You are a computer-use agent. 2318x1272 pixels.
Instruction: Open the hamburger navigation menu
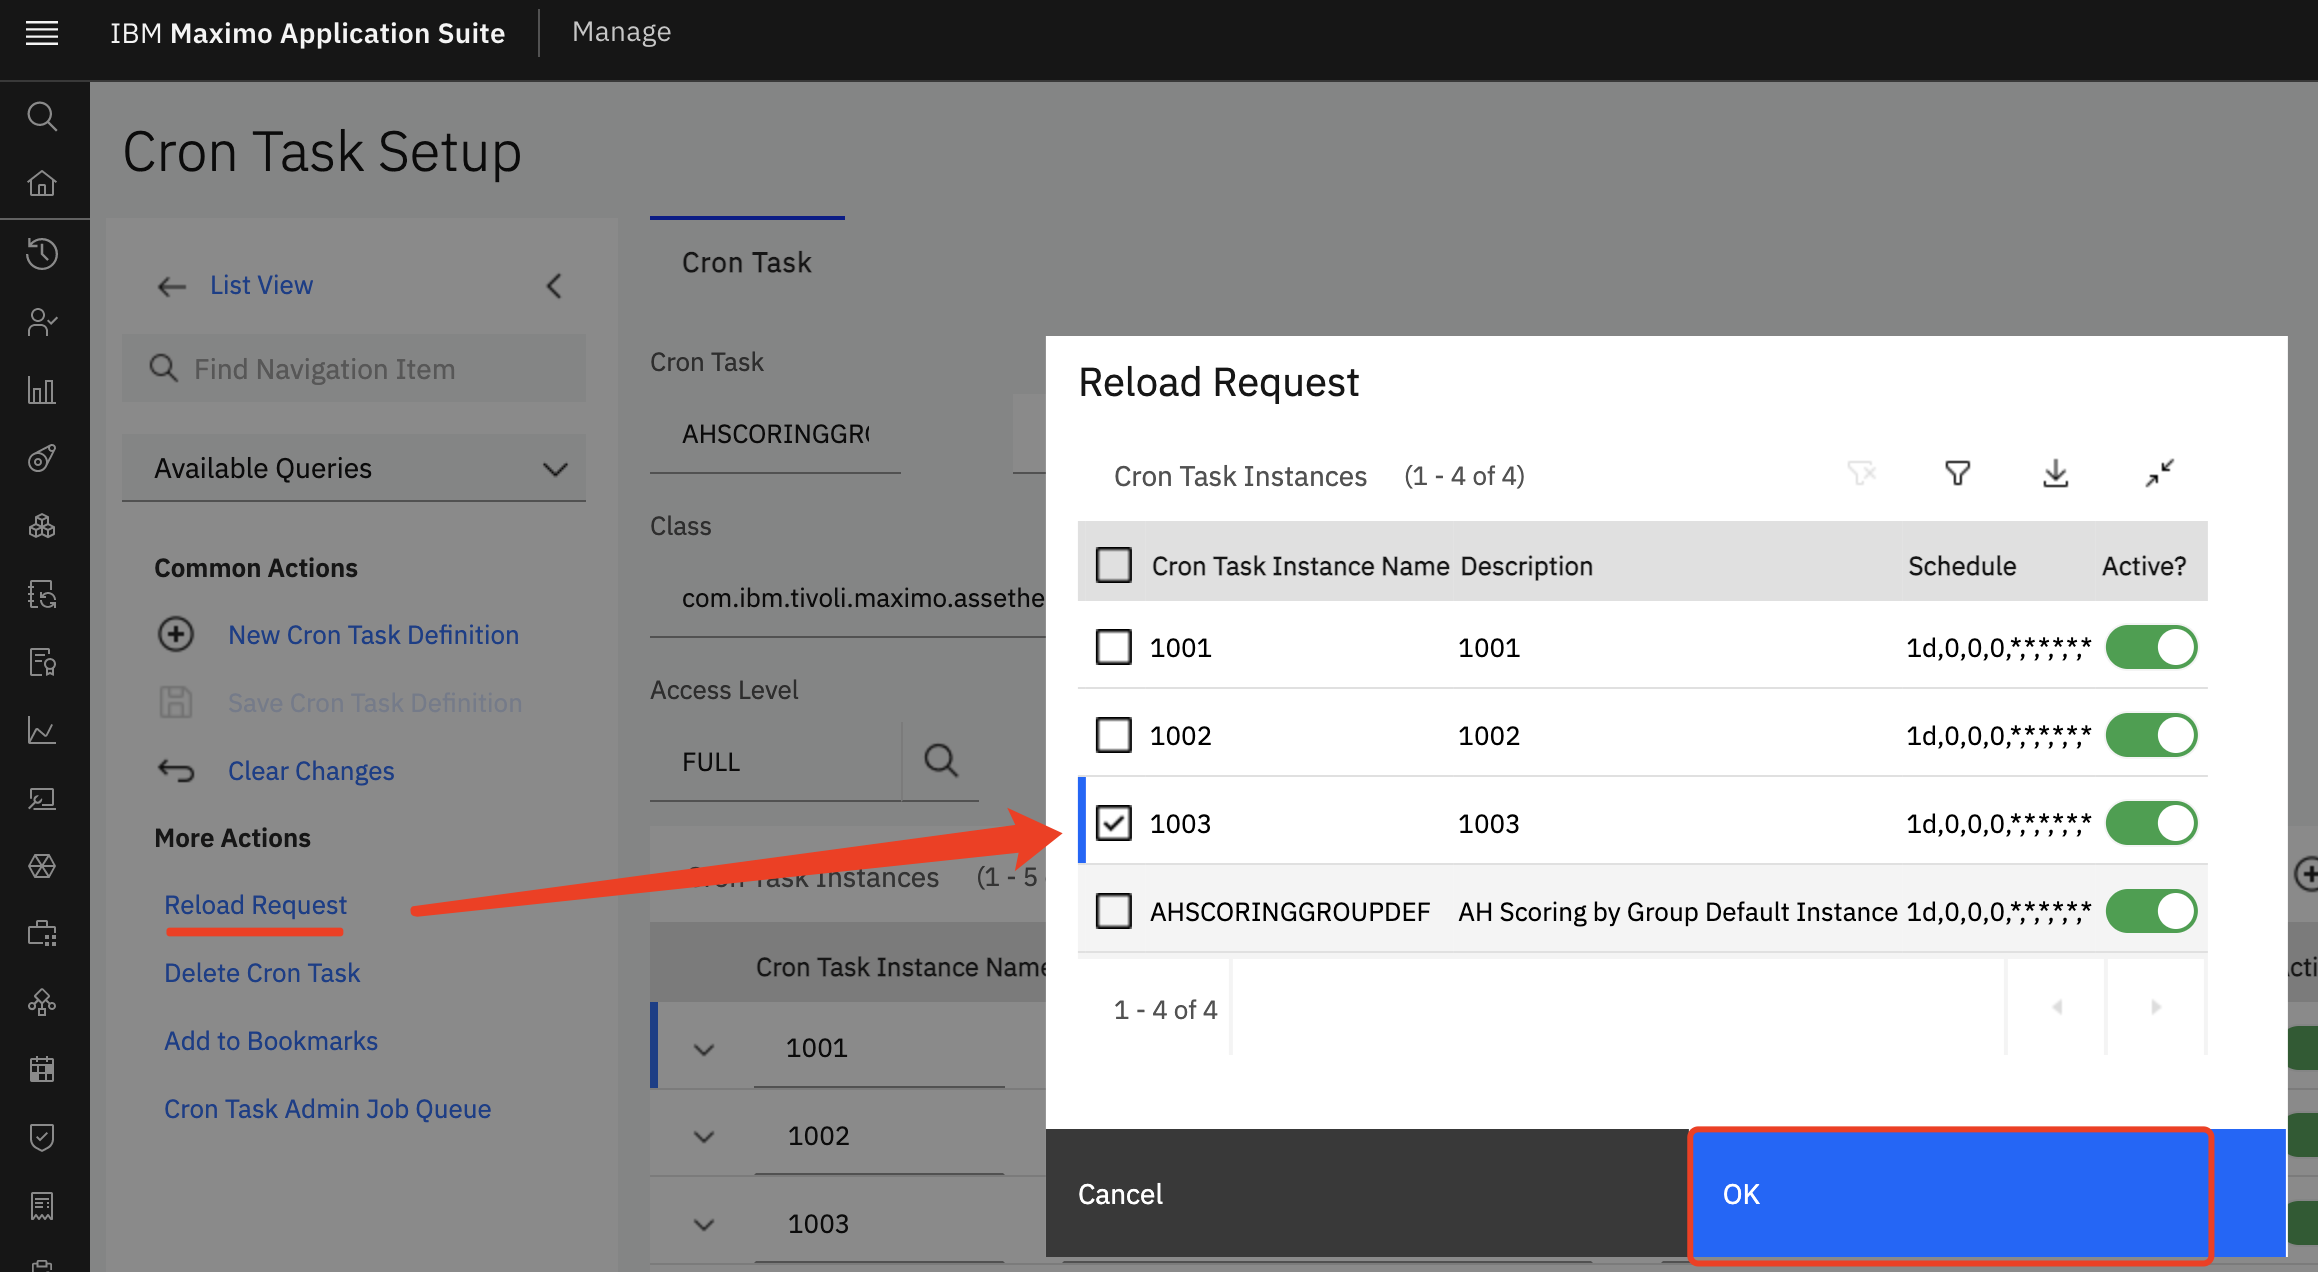point(42,33)
